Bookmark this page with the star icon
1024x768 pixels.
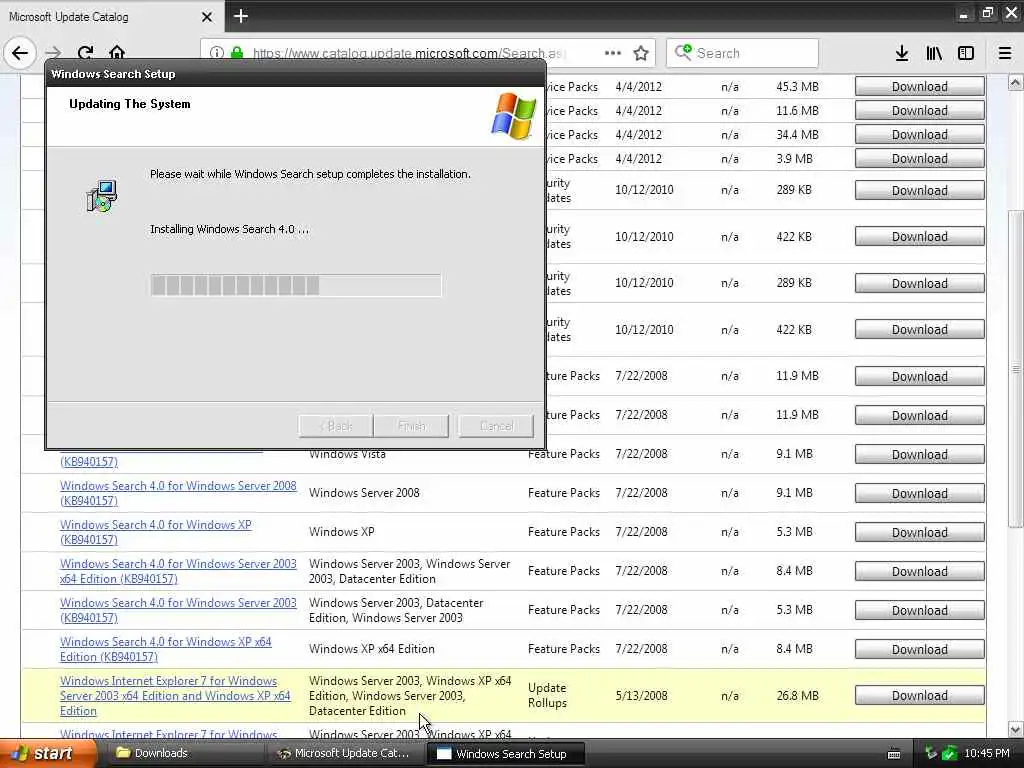[x=641, y=53]
